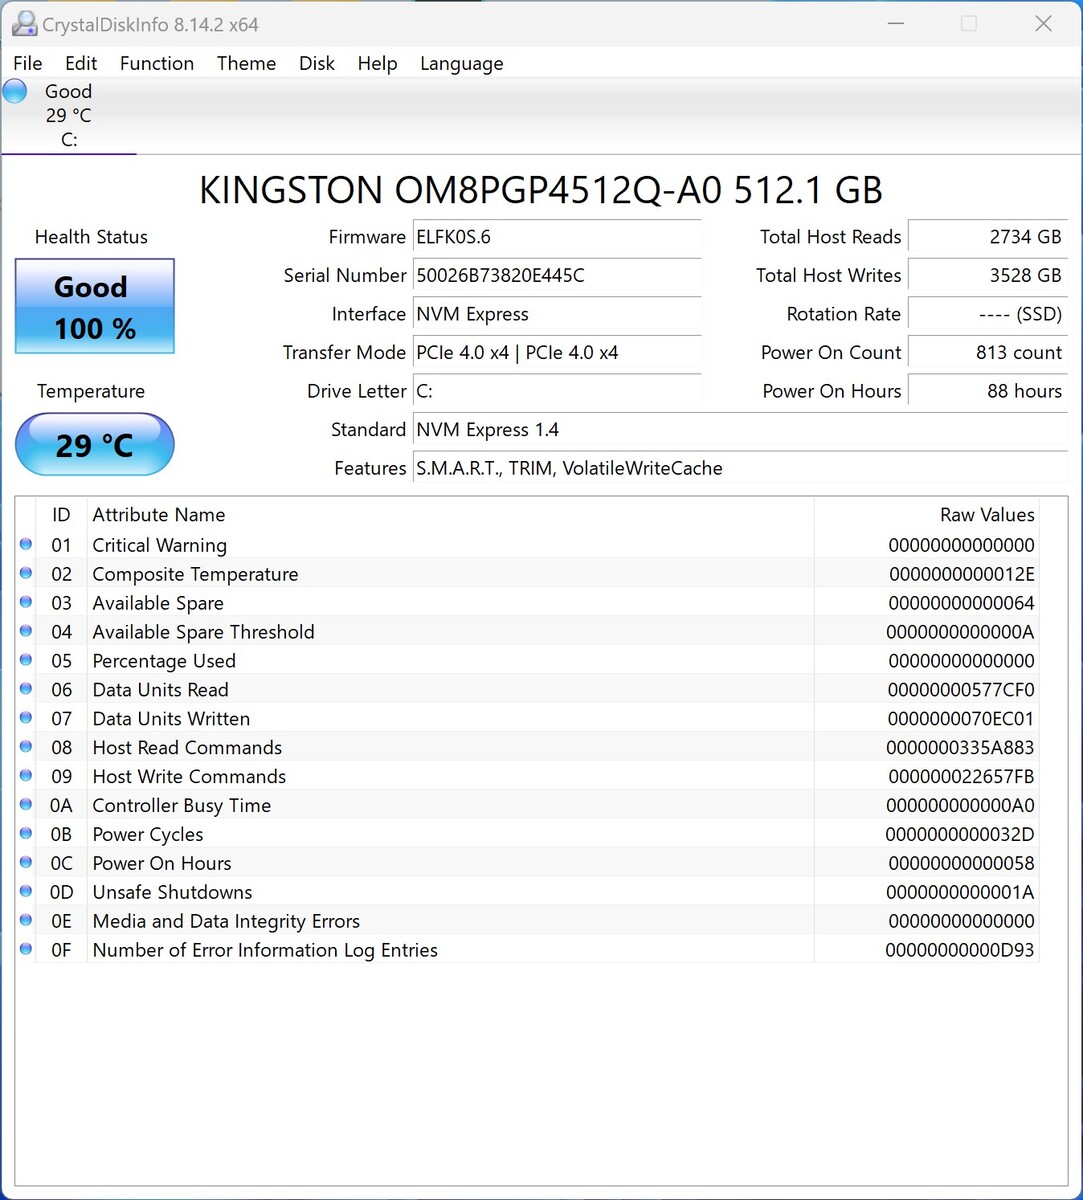
Task: Open the Help menu
Action: click(x=377, y=63)
